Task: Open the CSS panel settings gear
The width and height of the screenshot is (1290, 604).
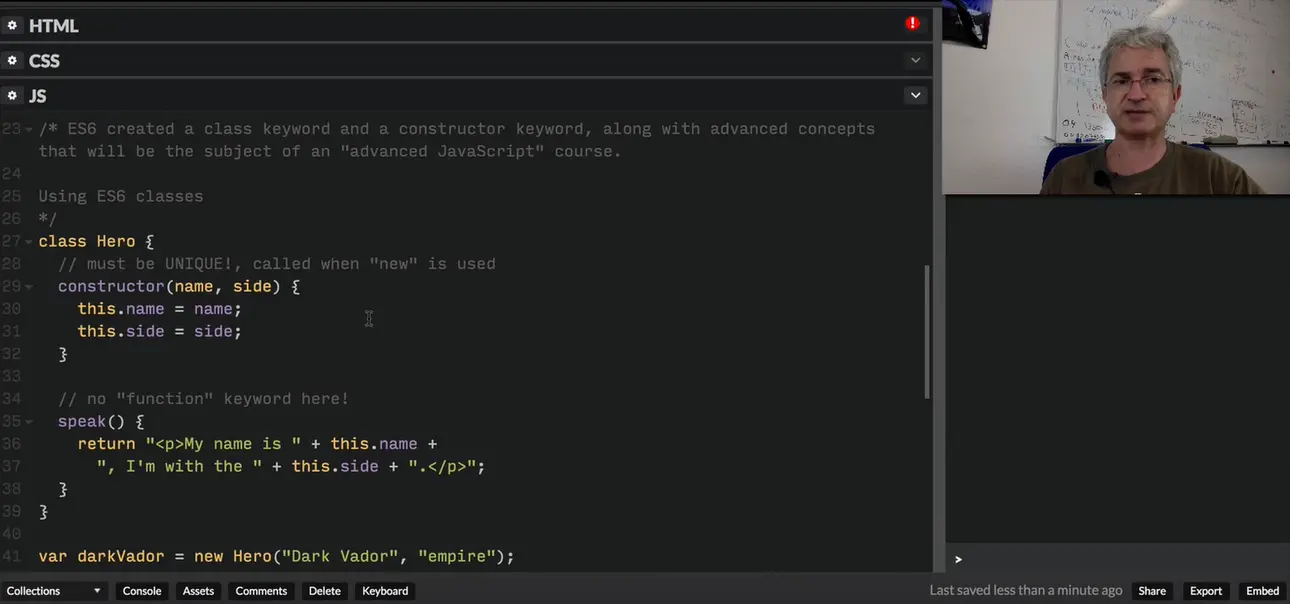Action: [13, 60]
